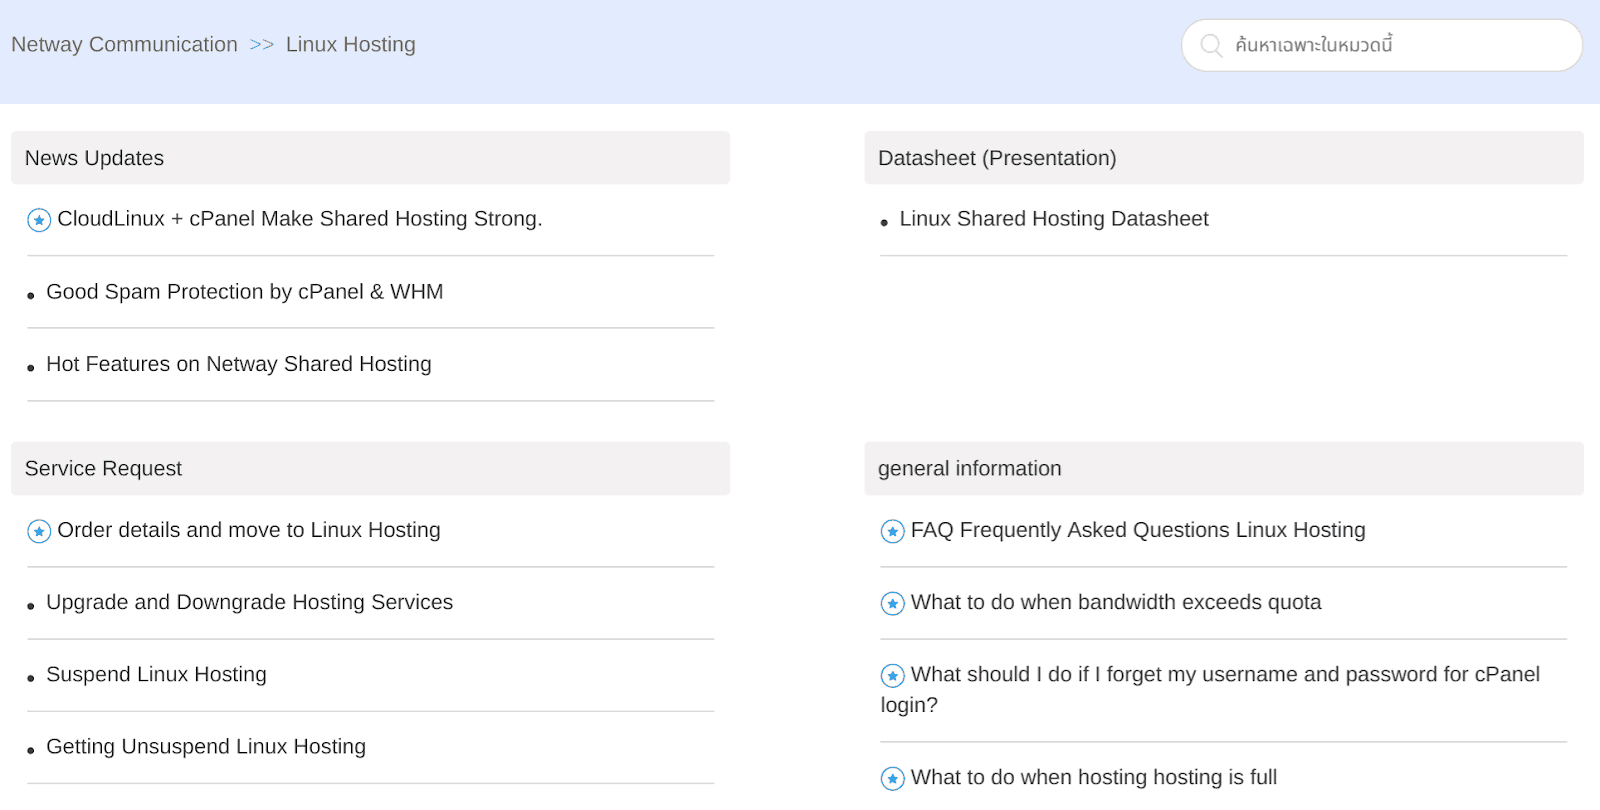Focus the Thai category search field
Image resolution: width=1600 pixels, height=810 pixels.
point(1382,45)
